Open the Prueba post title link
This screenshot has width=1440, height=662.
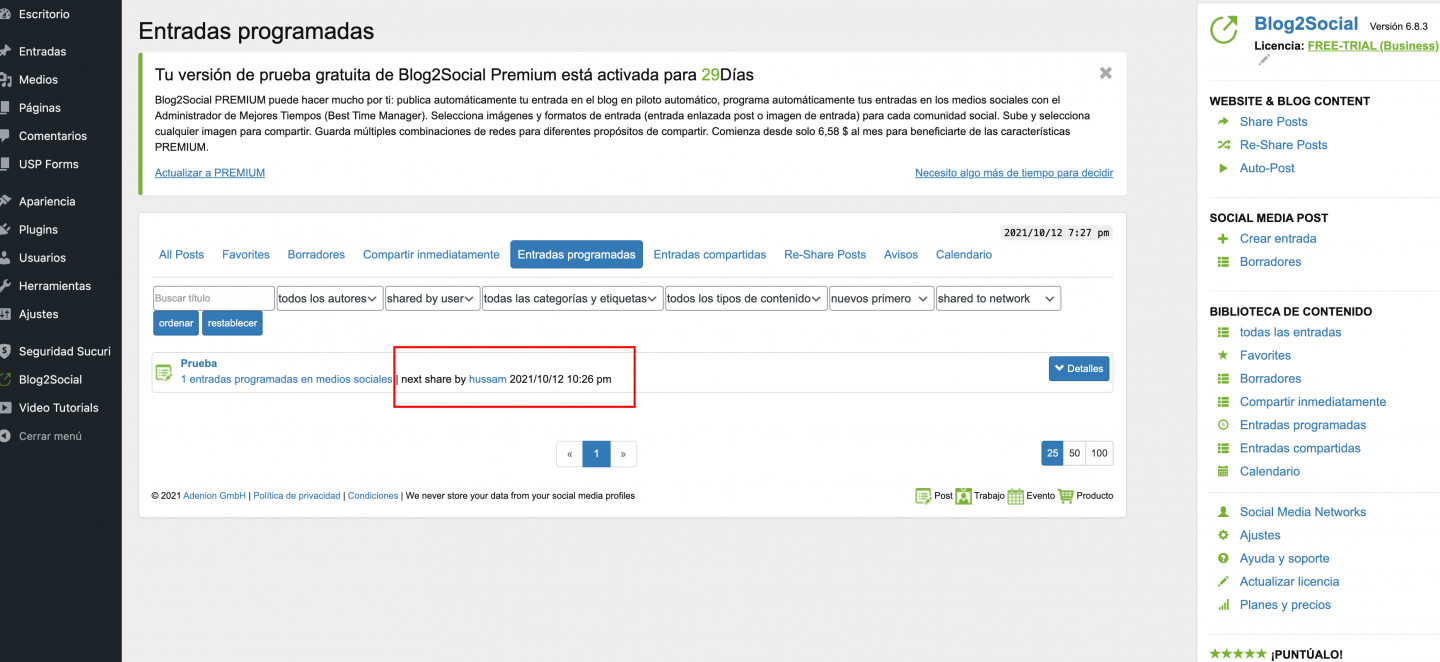click(199, 363)
